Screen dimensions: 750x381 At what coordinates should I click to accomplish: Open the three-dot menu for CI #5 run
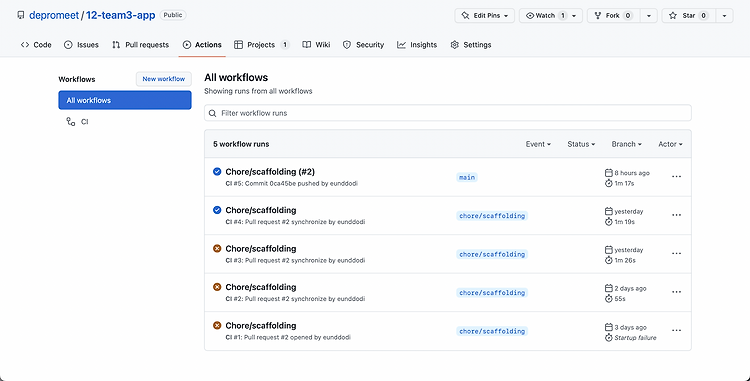point(676,176)
